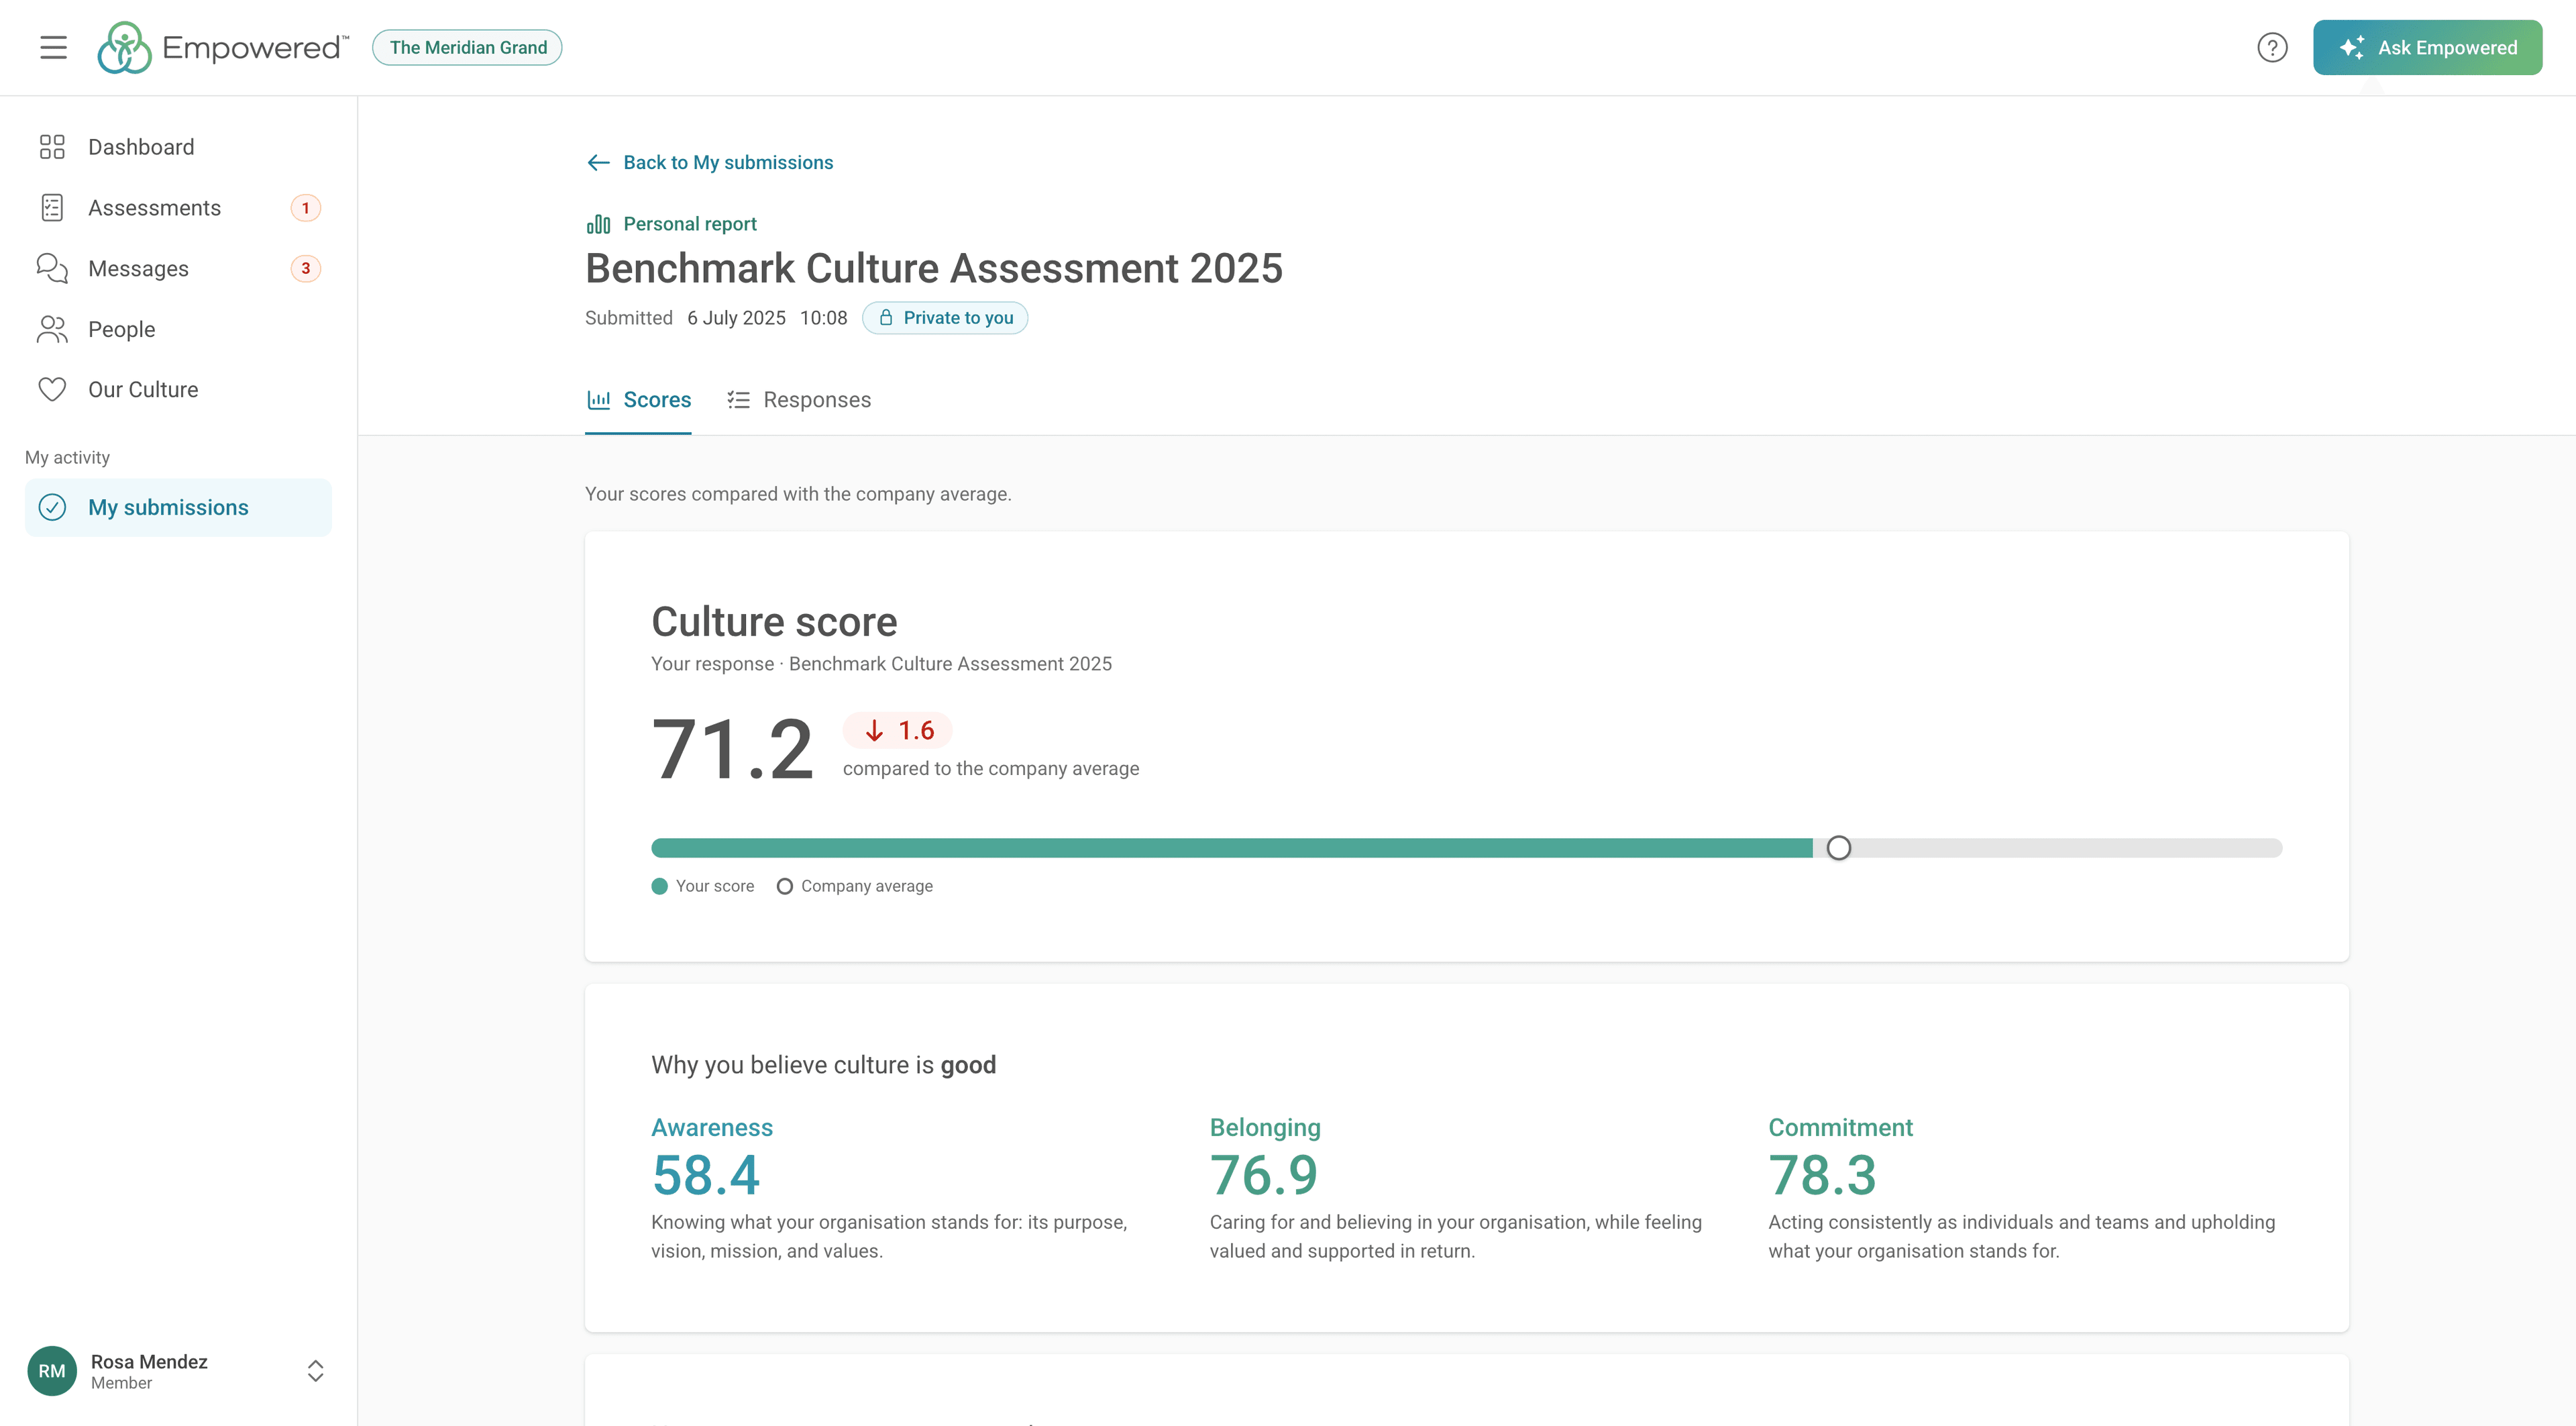Image resolution: width=2576 pixels, height=1426 pixels.
Task: Click the company average marker on score bar
Action: [1838, 848]
